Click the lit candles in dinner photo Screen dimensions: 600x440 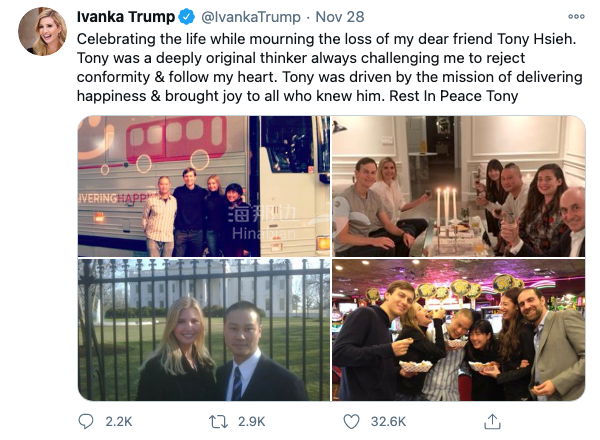click(x=446, y=209)
